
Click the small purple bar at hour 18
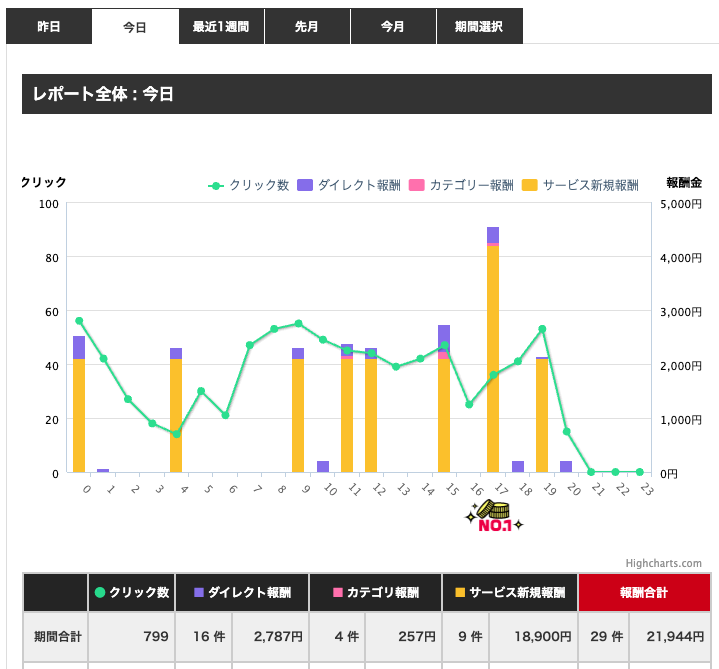pos(518,467)
